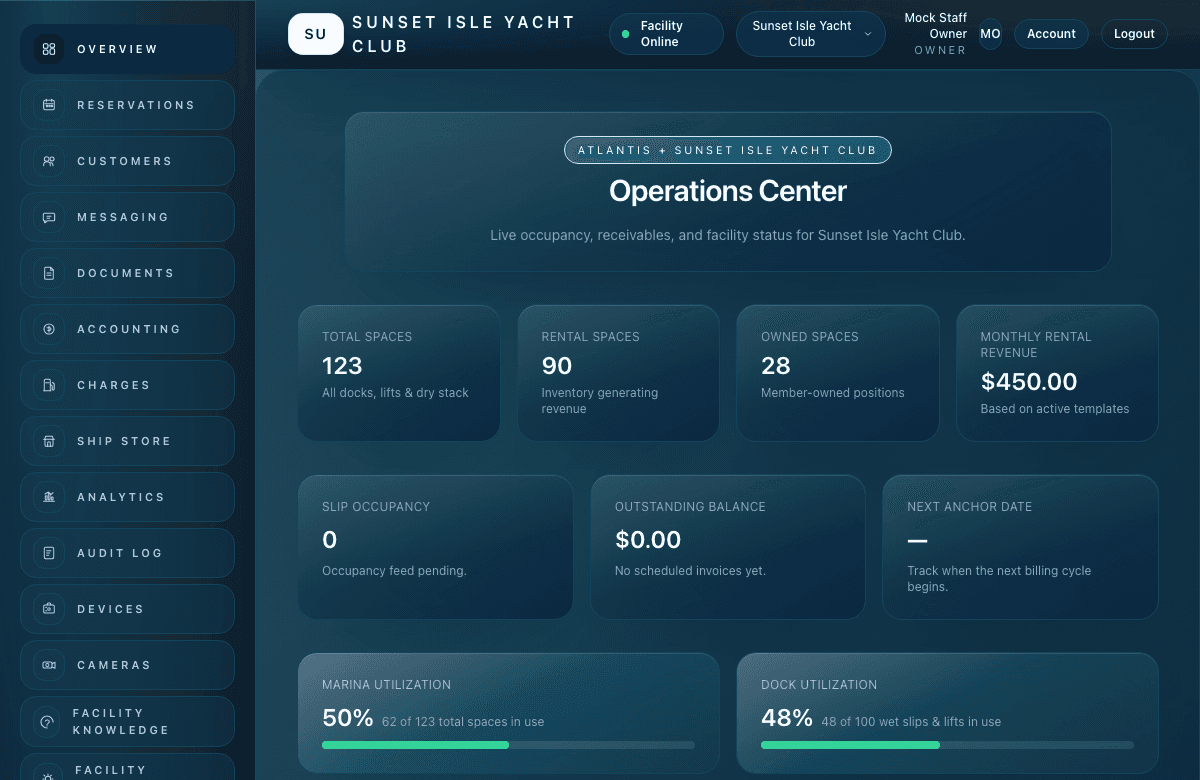The image size is (1200, 780).
Task: Click "No scheduled invoices yet." text
Action: [690, 571]
